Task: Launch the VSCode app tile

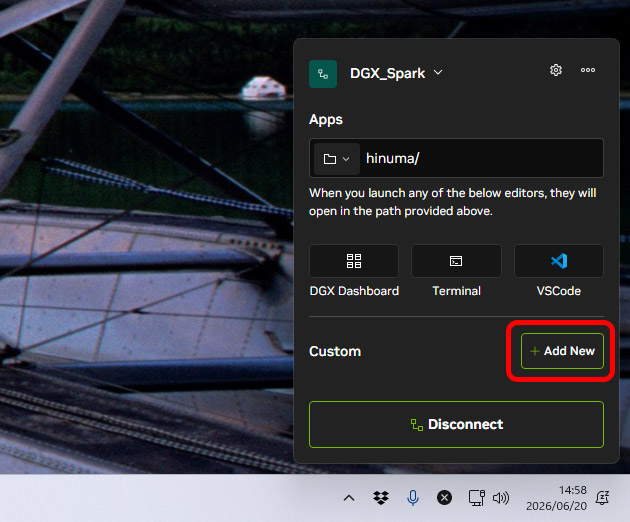Action: pyautogui.click(x=559, y=261)
